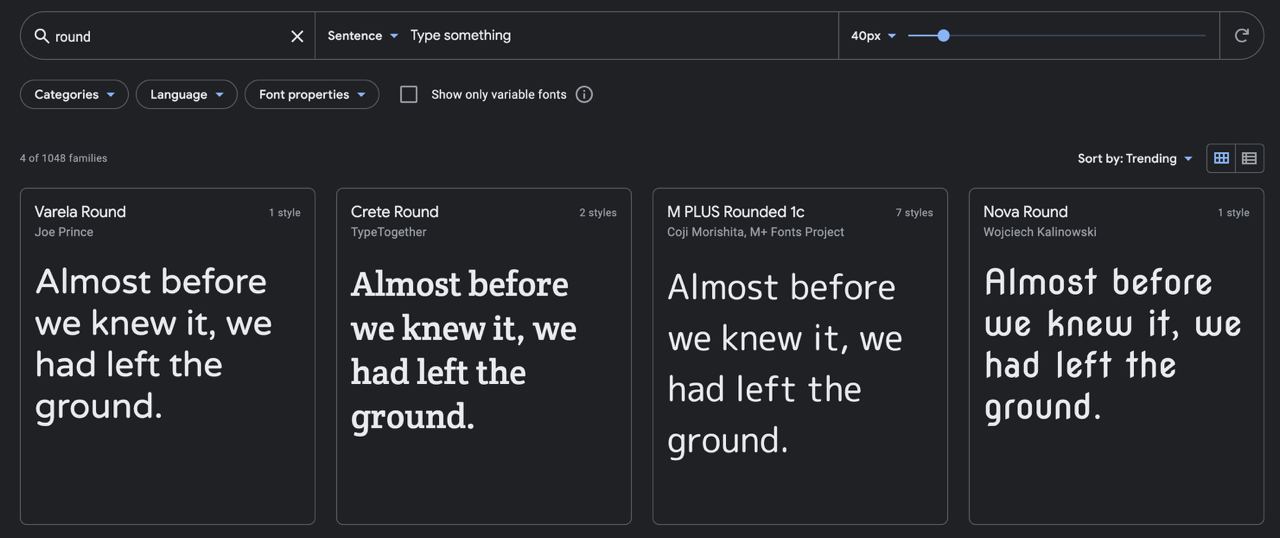Image resolution: width=1280 pixels, height=538 pixels.
Task: Open the Language filter menu
Action: tap(186, 94)
